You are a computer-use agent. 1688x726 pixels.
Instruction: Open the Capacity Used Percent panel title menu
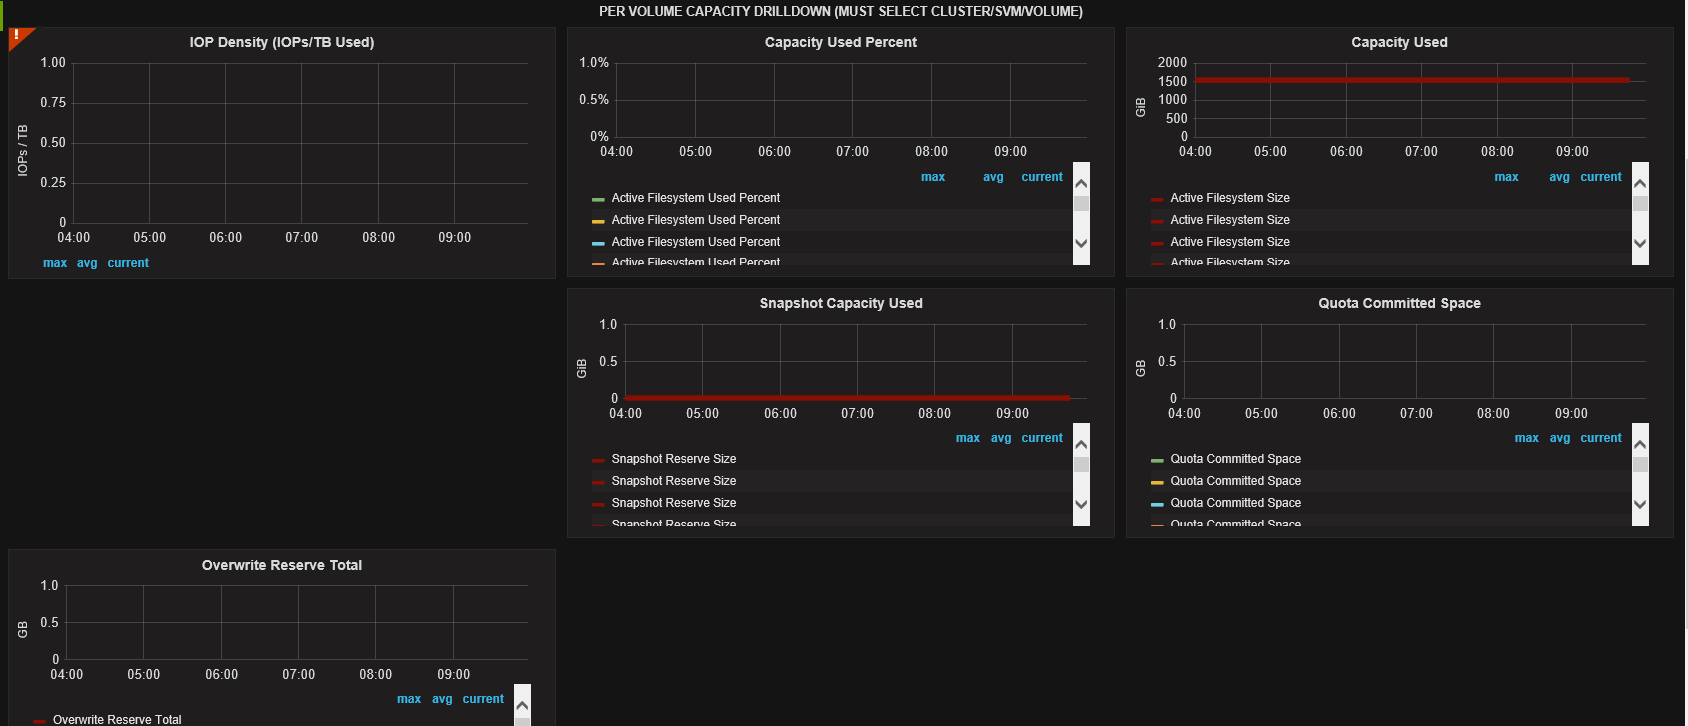[x=840, y=42]
